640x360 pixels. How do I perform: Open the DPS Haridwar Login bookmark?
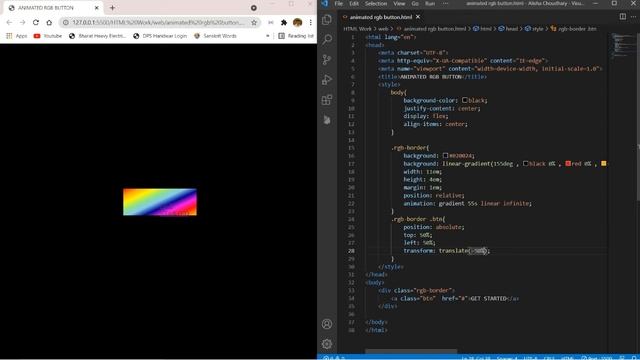click(x=160, y=36)
